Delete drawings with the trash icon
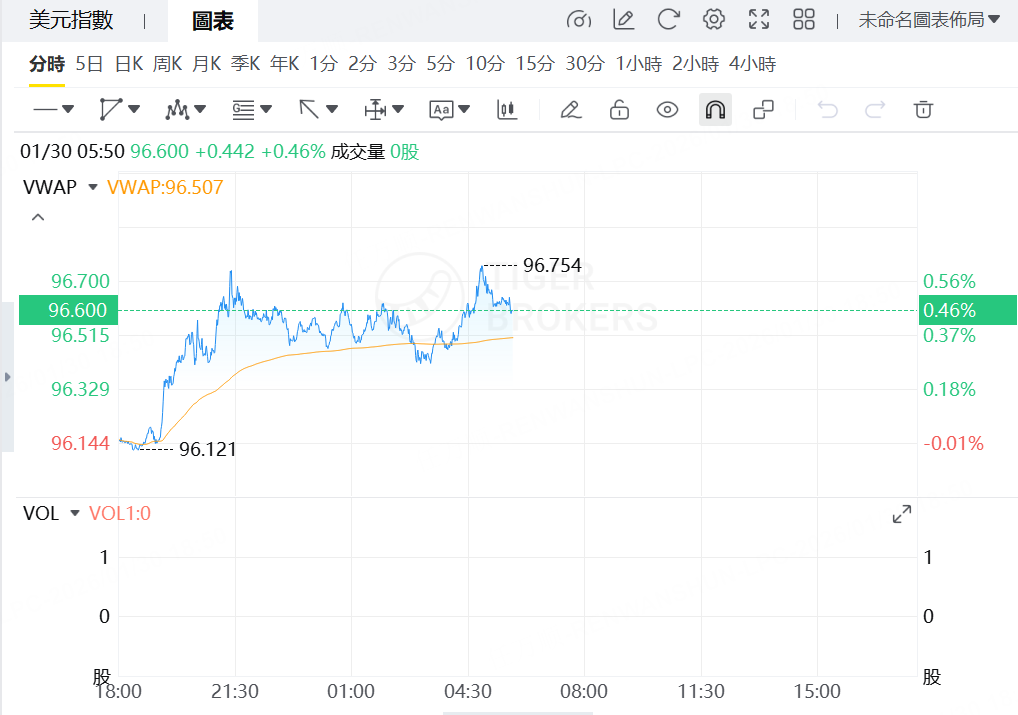 point(923,110)
